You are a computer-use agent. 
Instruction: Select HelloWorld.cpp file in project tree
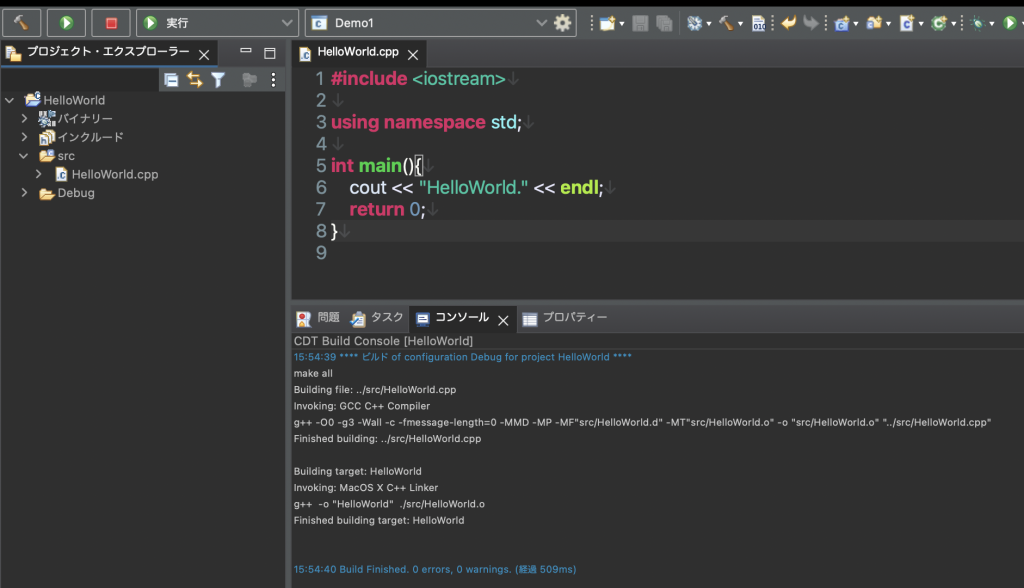[114, 174]
